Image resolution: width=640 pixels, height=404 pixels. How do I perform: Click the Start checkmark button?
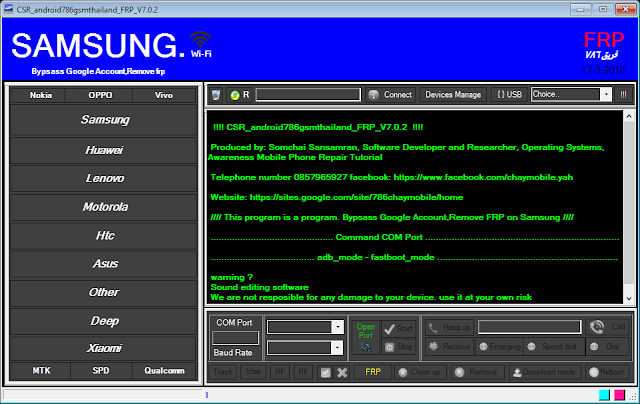pos(398,329)
